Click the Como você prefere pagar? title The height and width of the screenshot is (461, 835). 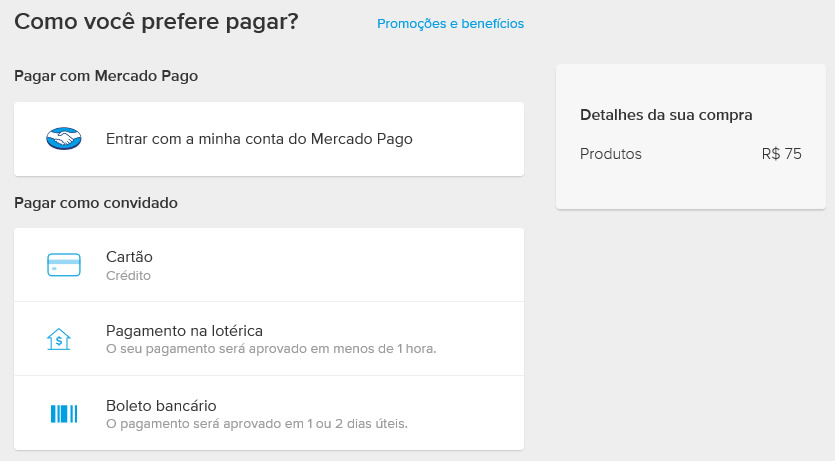click(x=156, y=22)
